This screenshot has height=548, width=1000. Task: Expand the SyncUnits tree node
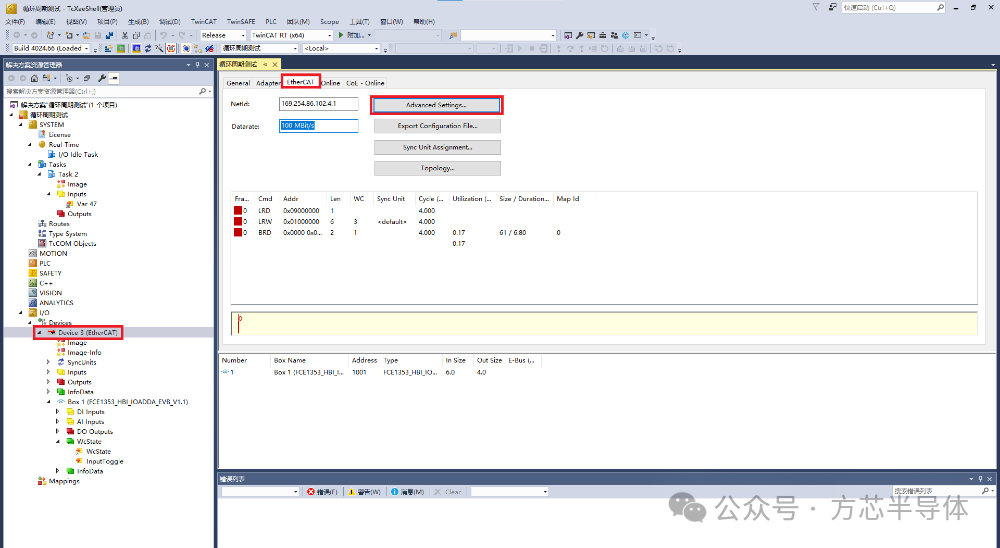48,362
